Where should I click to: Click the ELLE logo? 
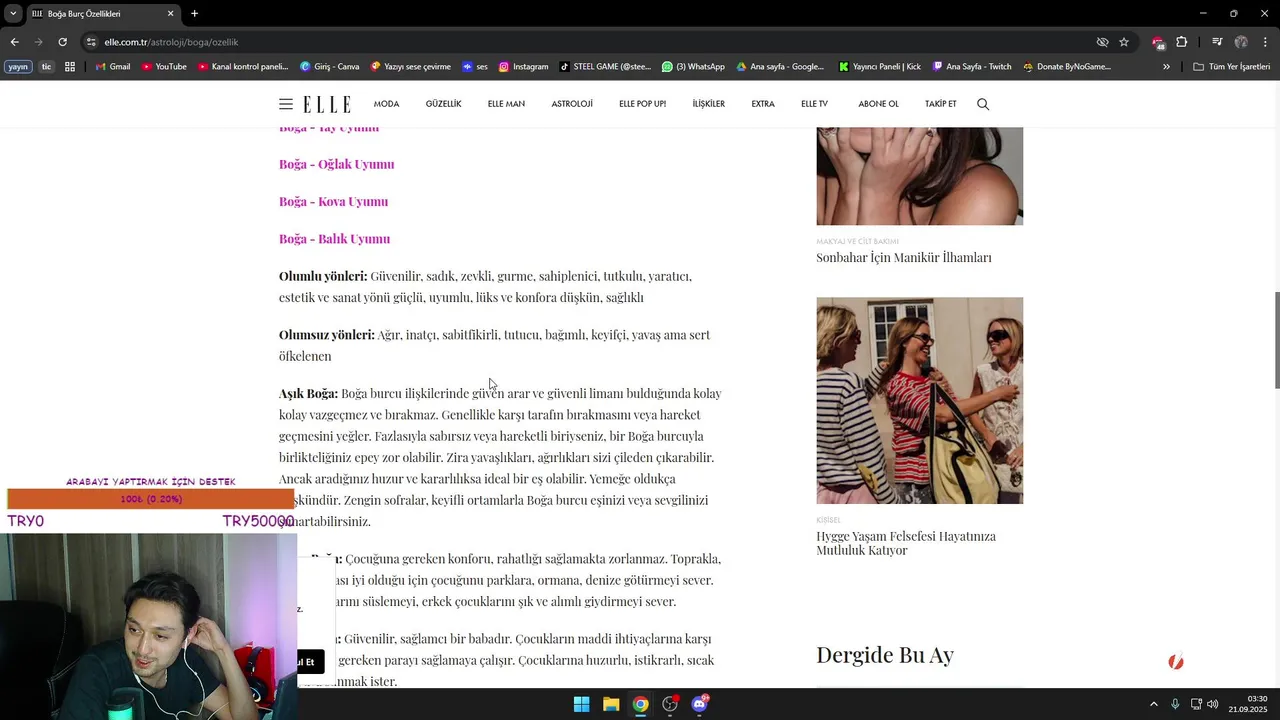point(327,104)
